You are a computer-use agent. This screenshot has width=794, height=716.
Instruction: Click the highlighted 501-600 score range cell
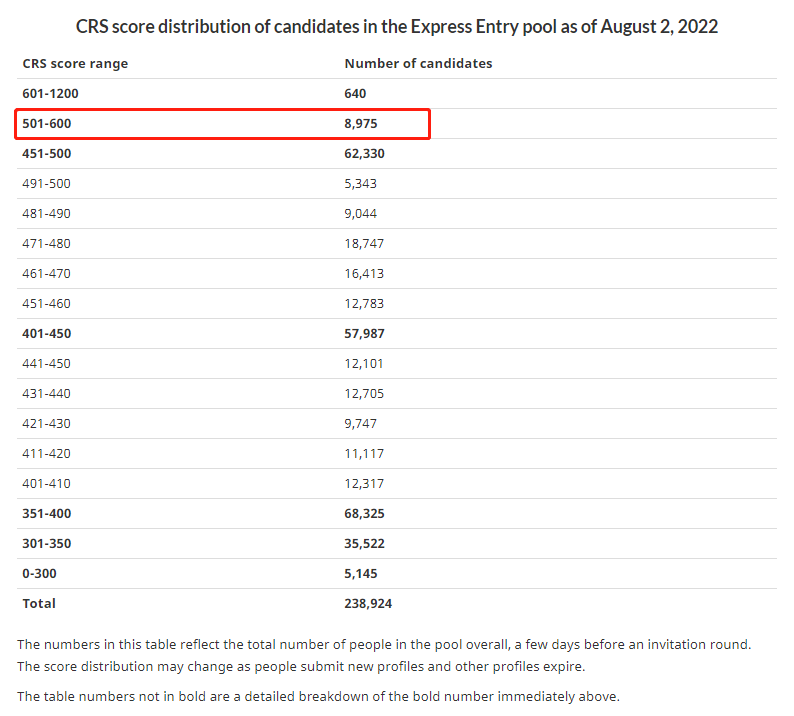pyautogui.click(x=47, y=124)
